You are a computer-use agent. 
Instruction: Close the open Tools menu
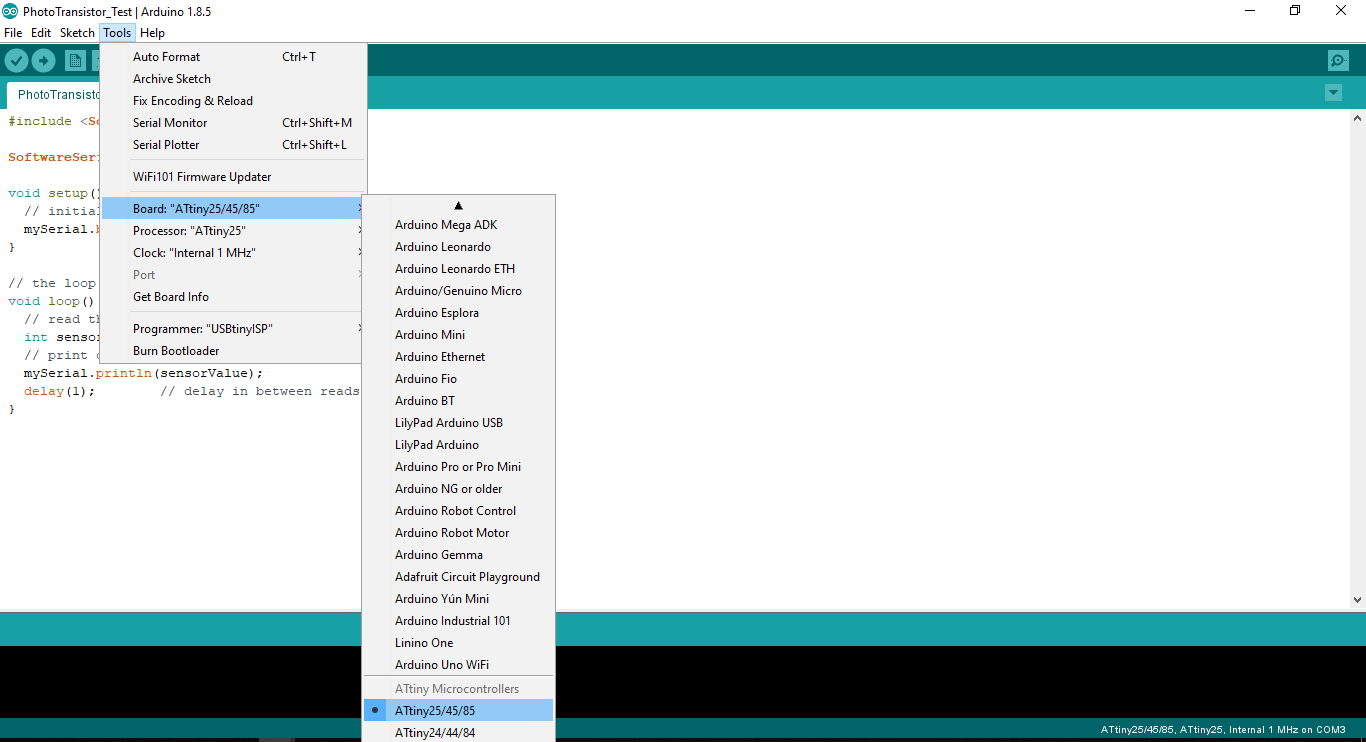pos(117,33)
